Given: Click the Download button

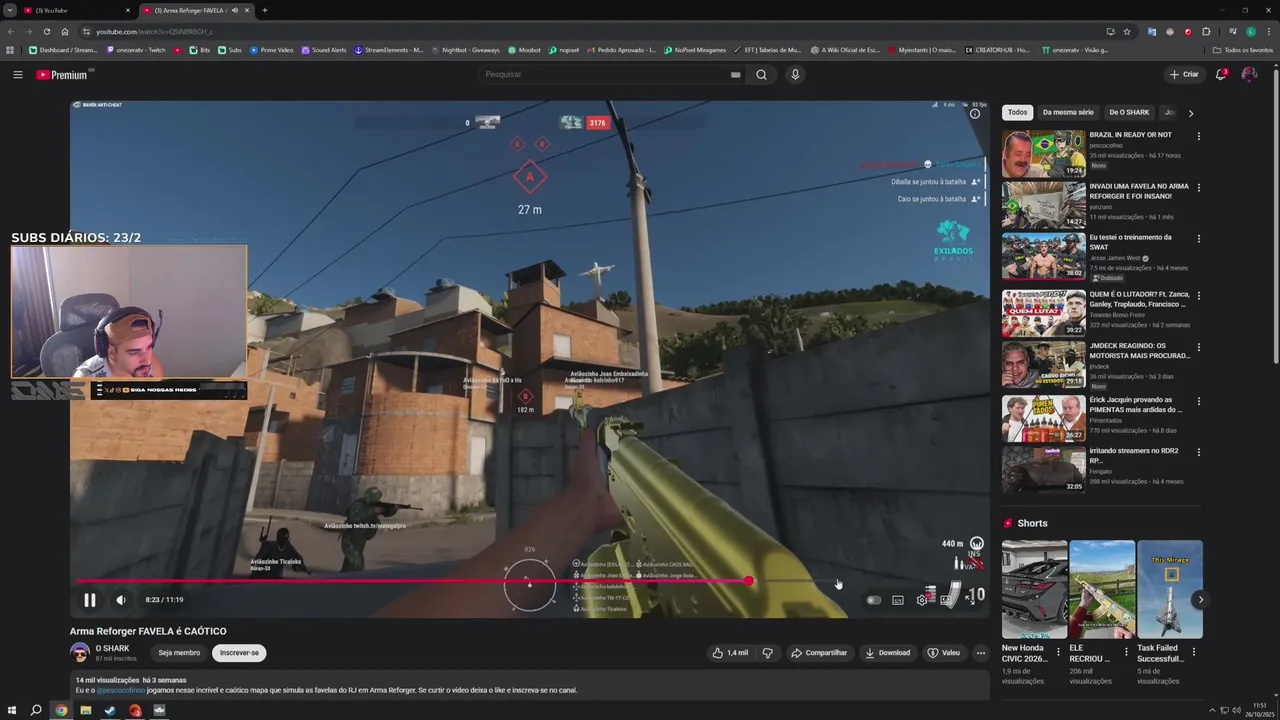Looking at the screenshot, I should pyautogui.click(x=888, y=653).
